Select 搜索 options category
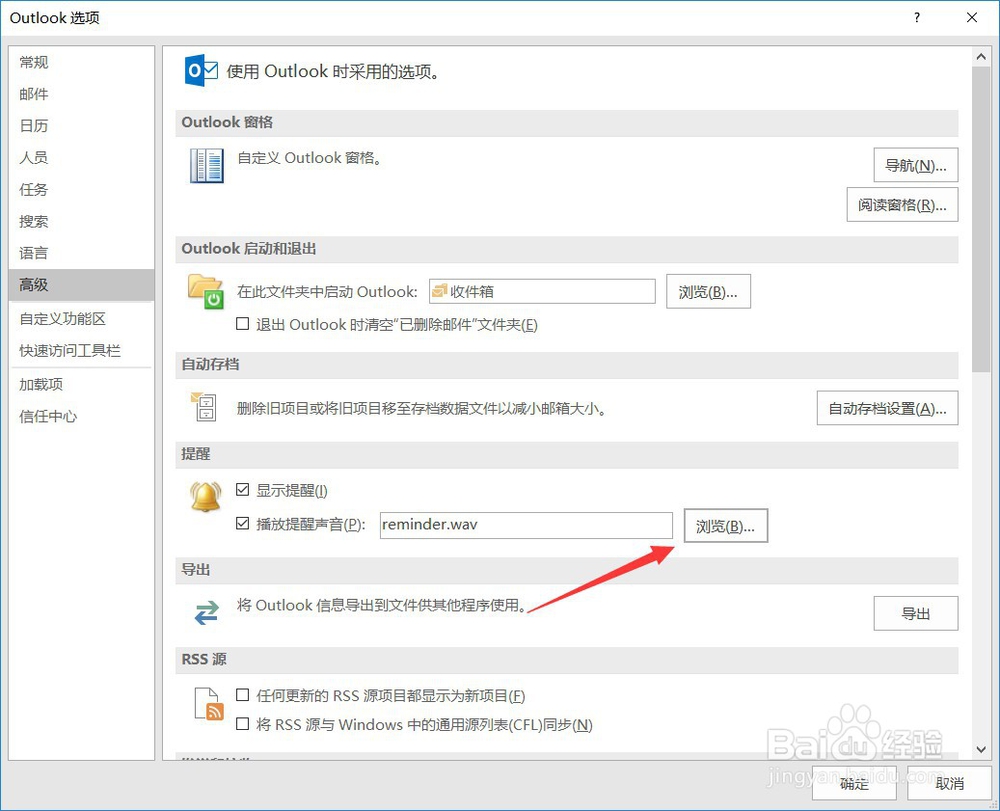1000x811 pixels. coord(82,221)
